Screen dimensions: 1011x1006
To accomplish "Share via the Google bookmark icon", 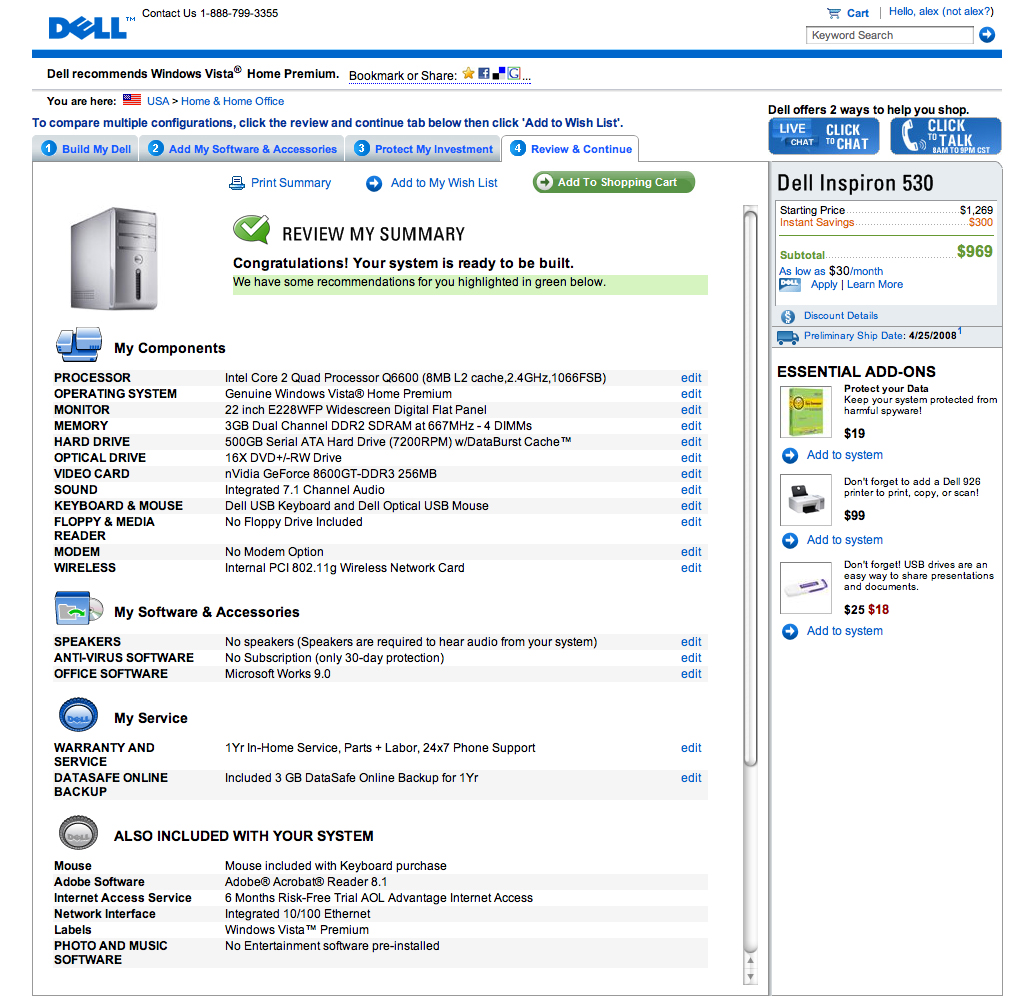I will 514,74.
